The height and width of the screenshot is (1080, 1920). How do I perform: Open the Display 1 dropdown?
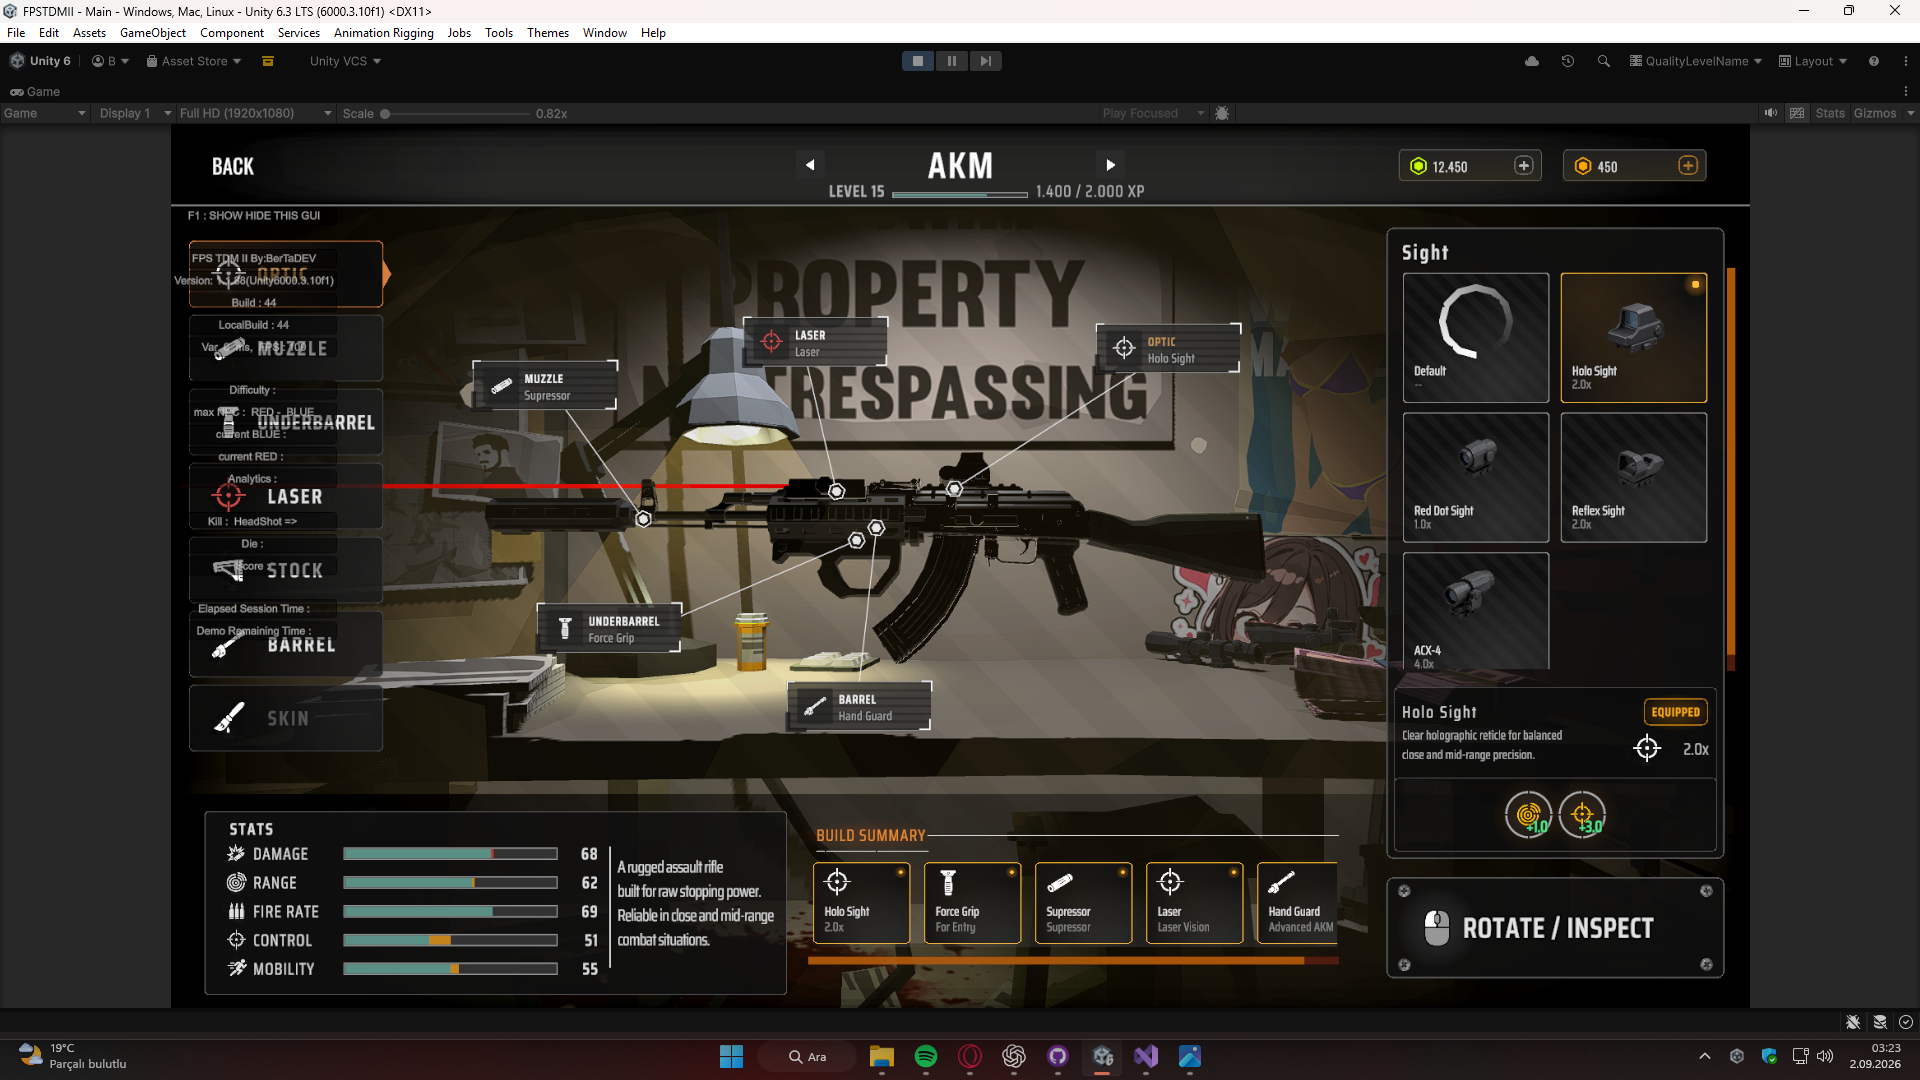click(x=135, y=113)
